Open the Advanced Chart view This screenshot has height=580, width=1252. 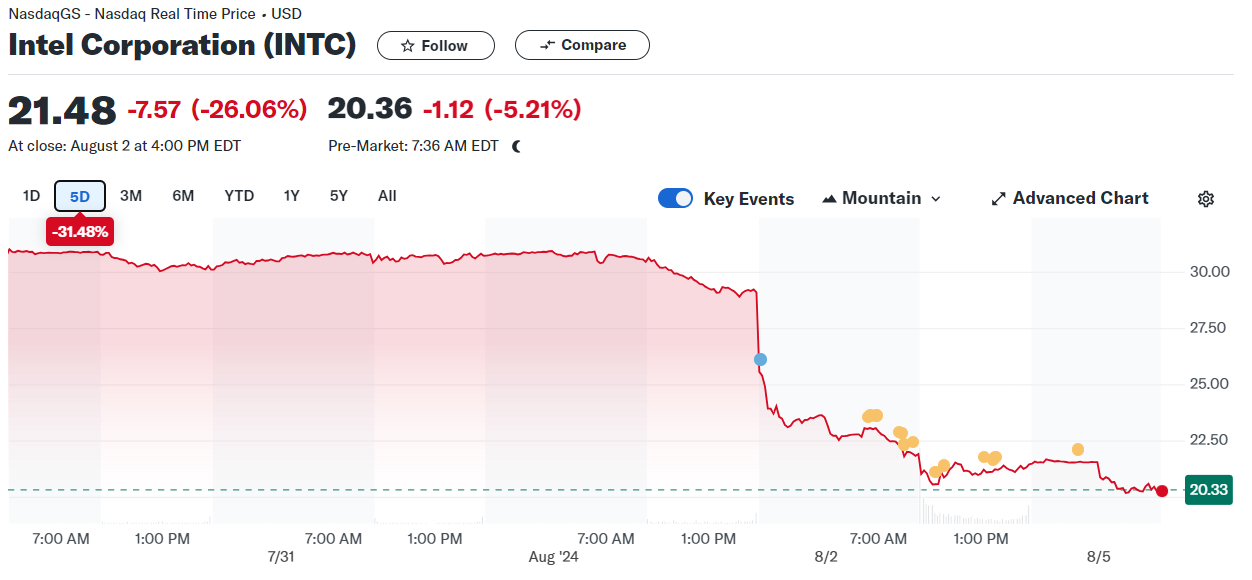point(1070,198)
